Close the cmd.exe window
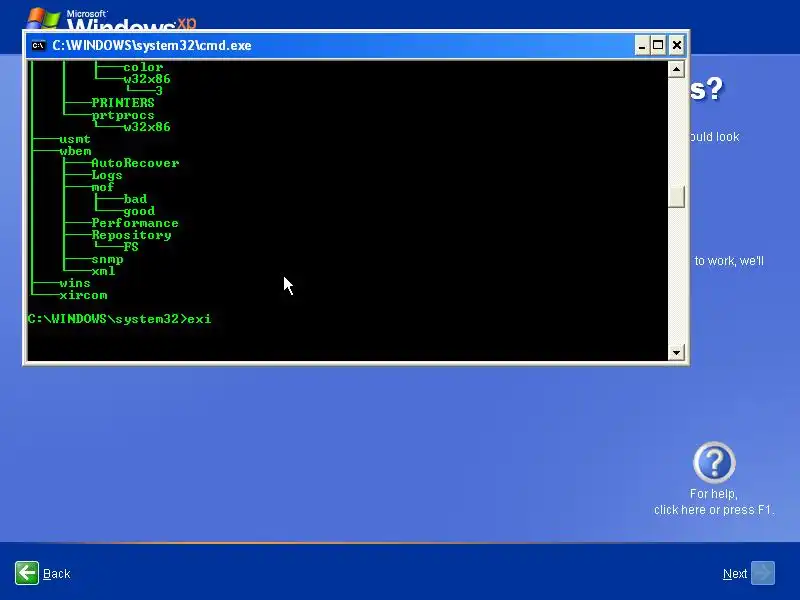800x600 pixels. tap(677, 45)
